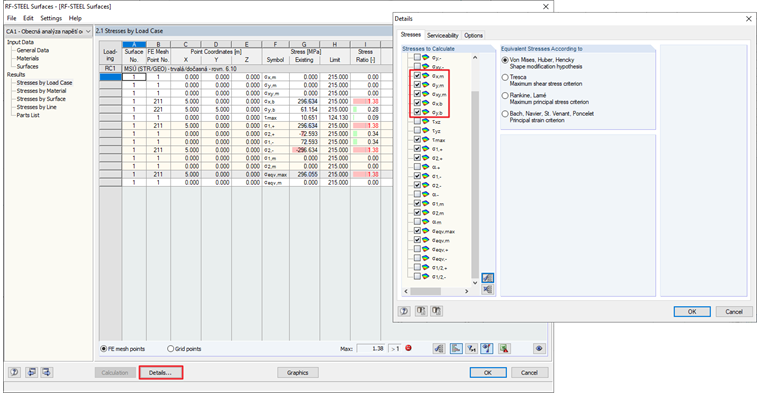Click the select-all stresses icon
760x393 pixels.
[x=488, y=278]
